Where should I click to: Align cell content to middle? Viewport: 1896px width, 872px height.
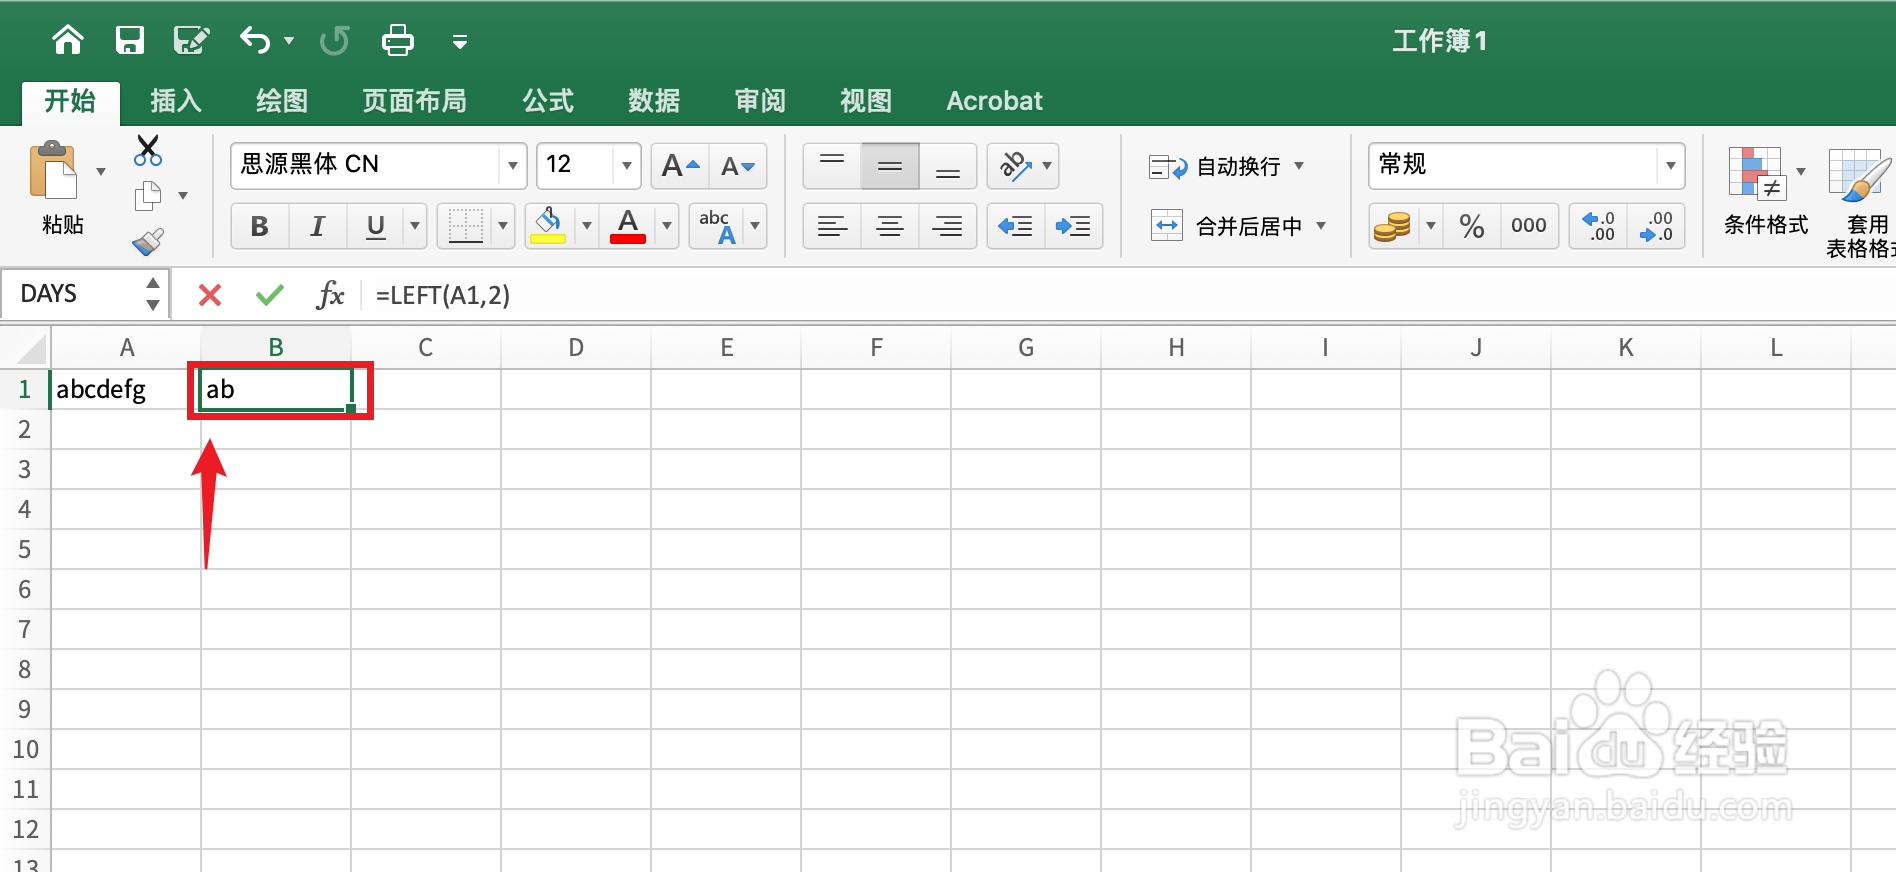pyautogui.click(x=890, y=166)
